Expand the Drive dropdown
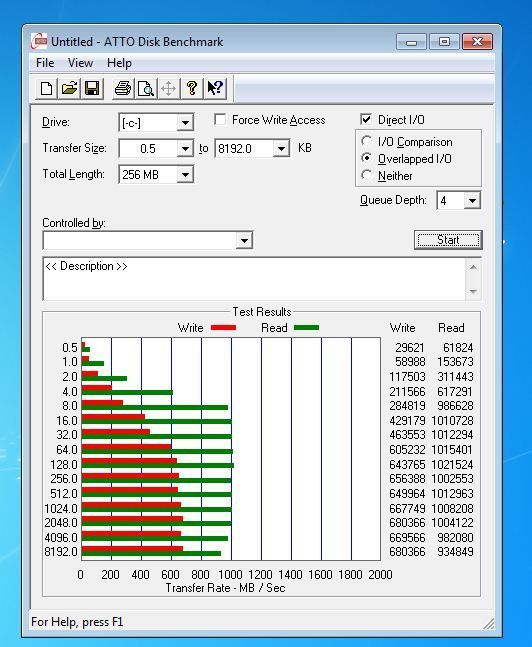The image size is (532, 647). 185,123
